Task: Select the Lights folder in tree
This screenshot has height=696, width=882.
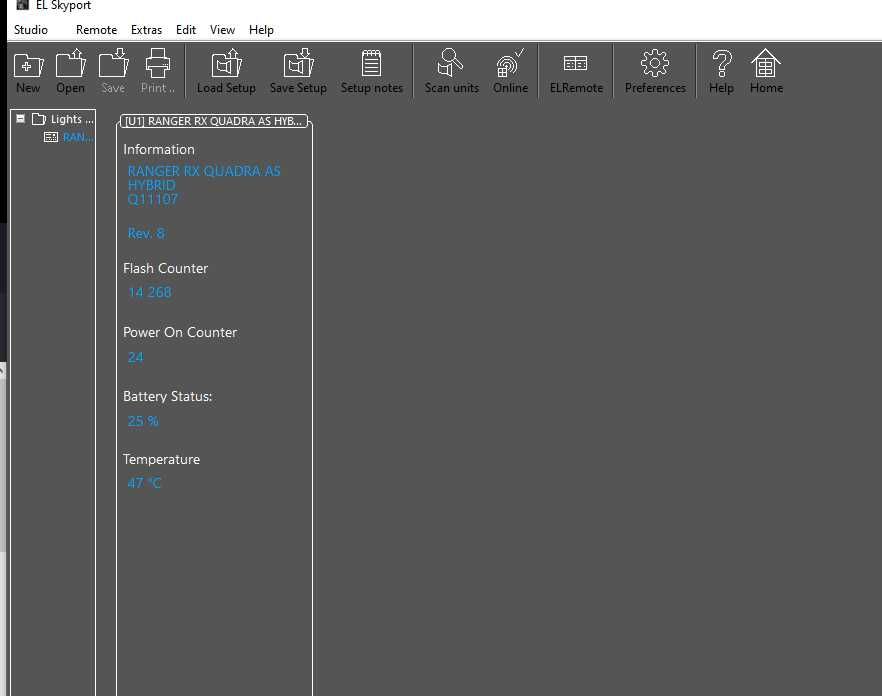Action: (x=63, y=119)
